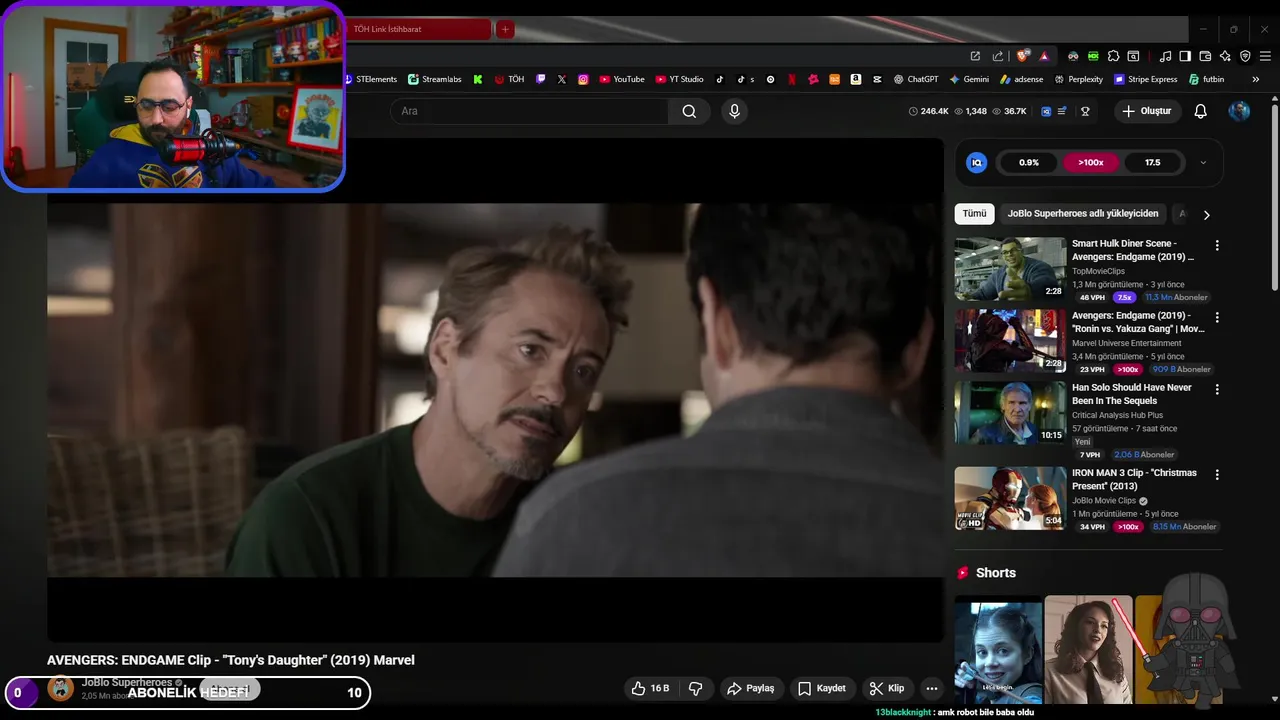
Task: Open Han Solo Should Have Never thumbnail
Action: coord(1010,412)
